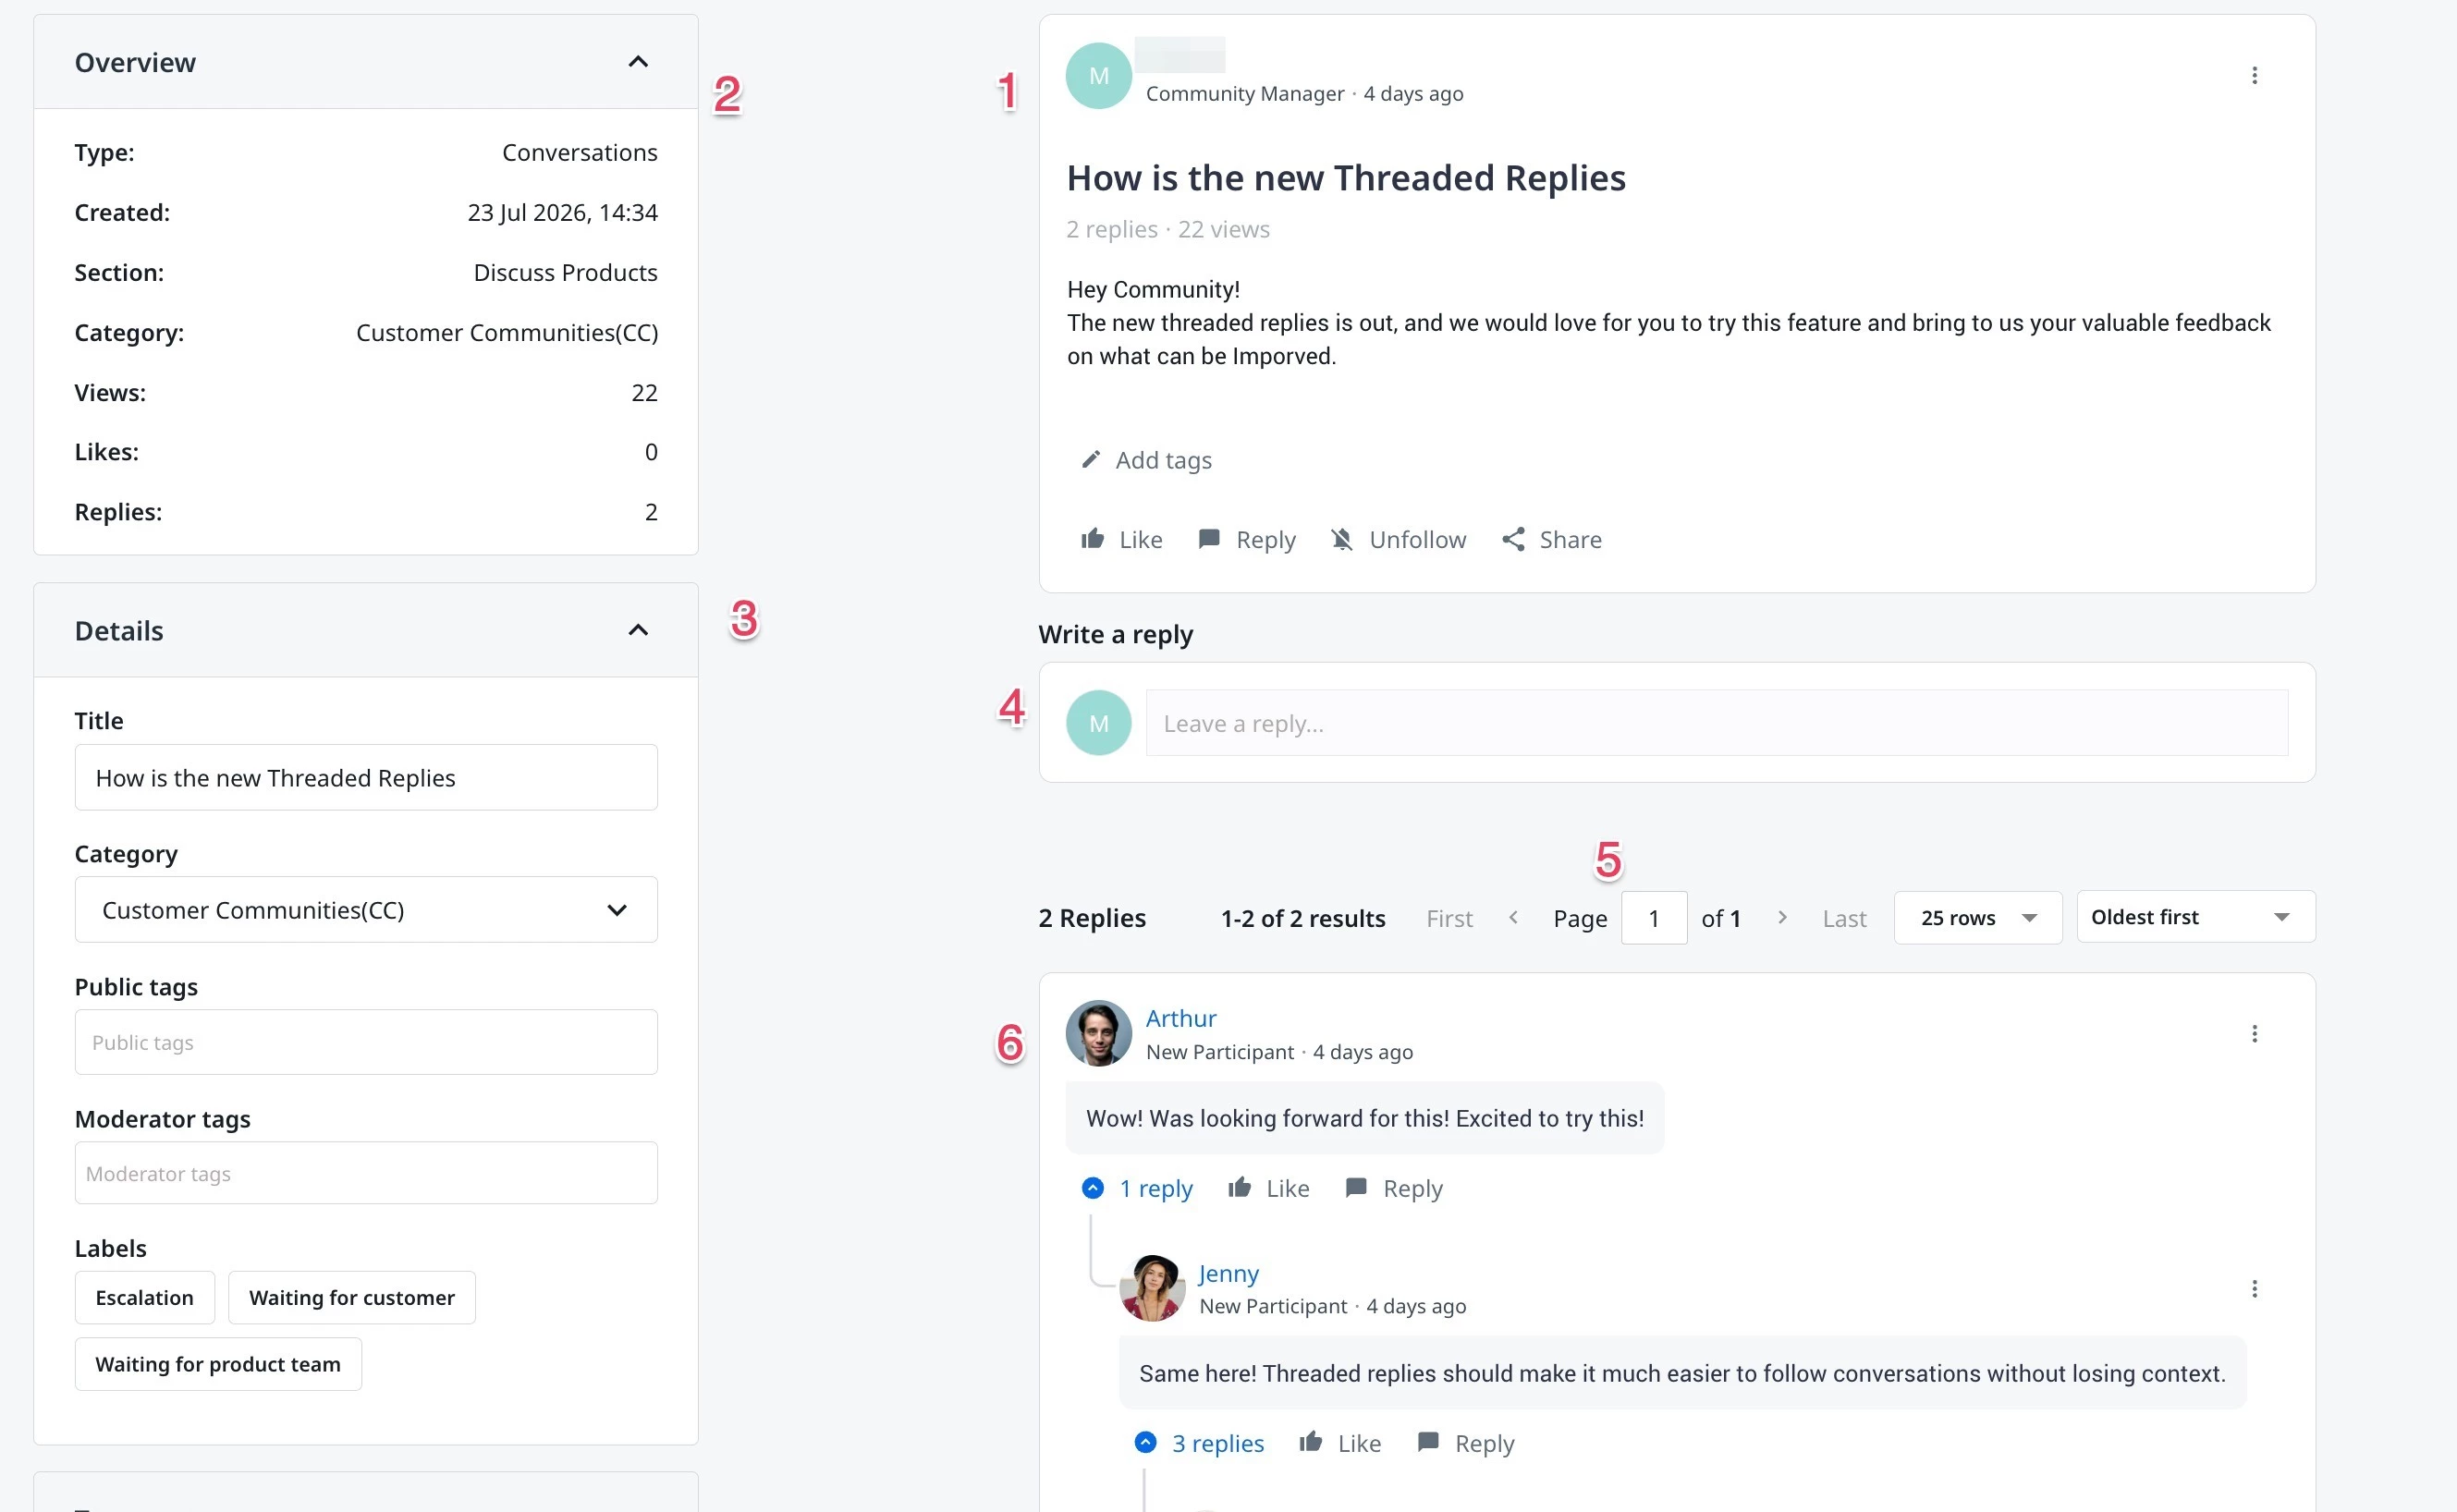This screenshot has width=2457, height=1512.
Task: Toggle the Escalation label
Action: pyautogui.click(x=145, y=1297)
